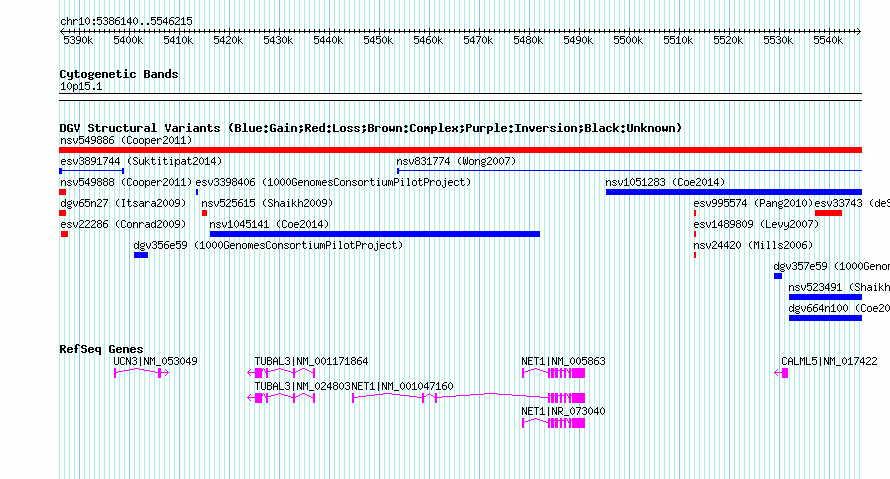Click the 5440k ruler tick label
The width and height of the screenshot is (890, 479).
tap(328, 40)
